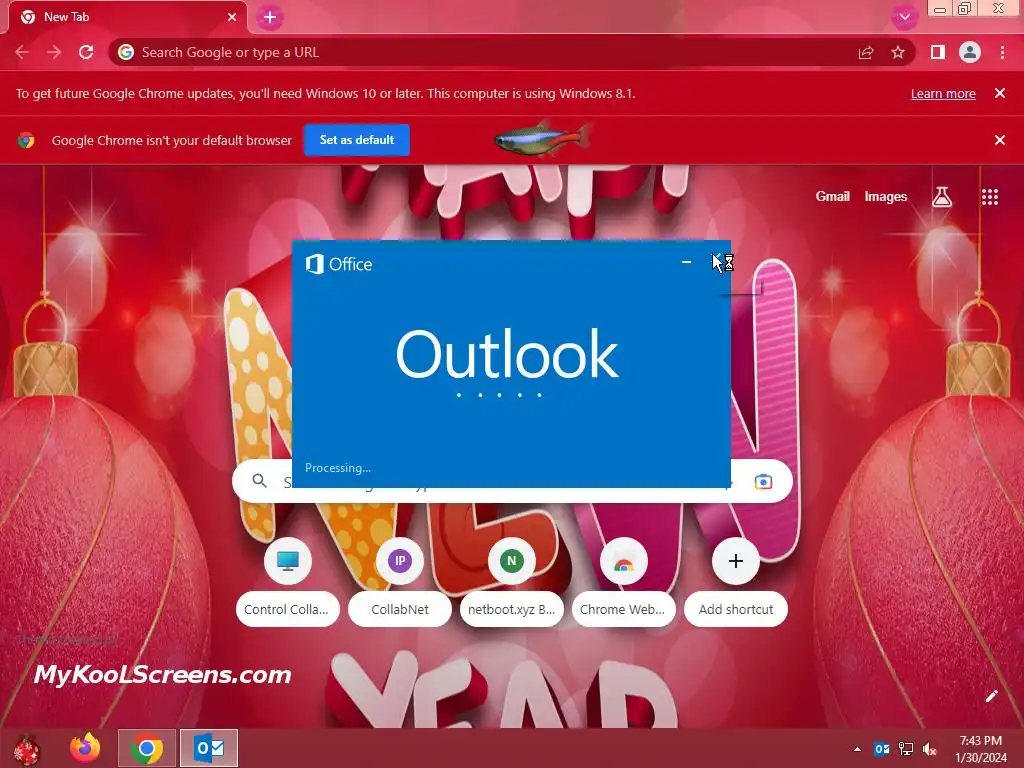This screenshot has height=768, width=1024.
Task: Open taskbar clock and date
Action: [x=981, y=749]
